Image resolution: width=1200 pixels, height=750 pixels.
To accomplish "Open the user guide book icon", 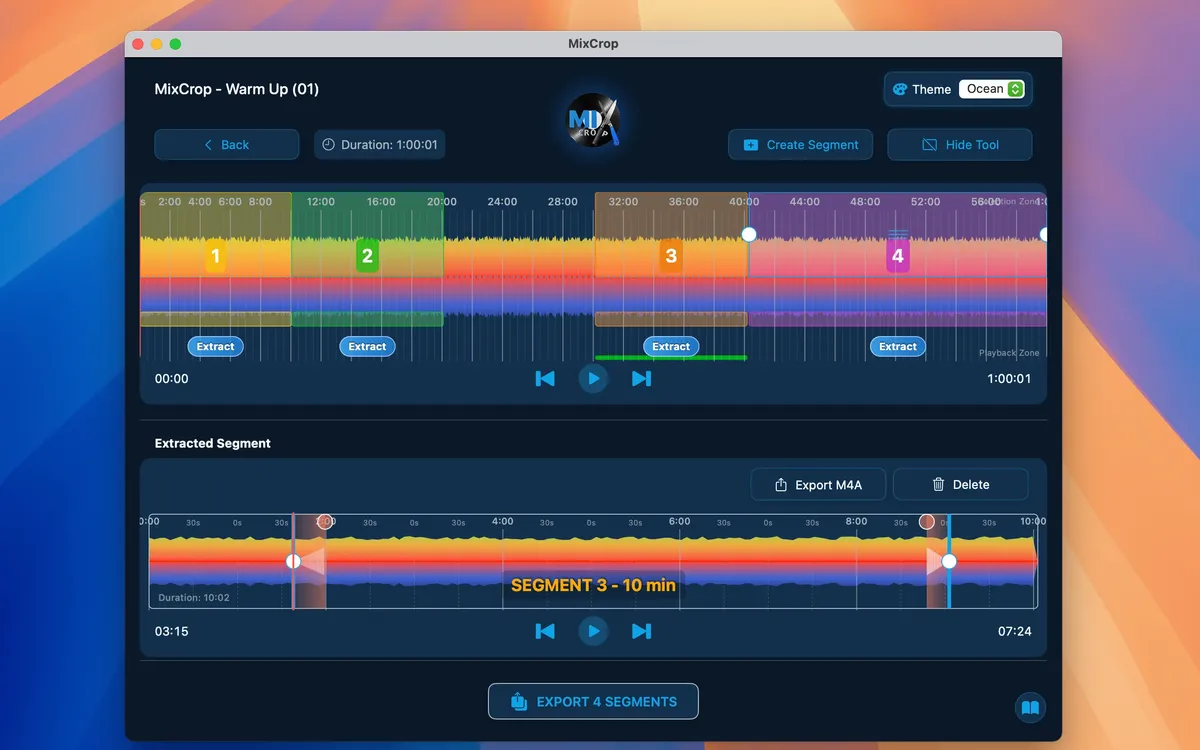I will click(1030, 707).
